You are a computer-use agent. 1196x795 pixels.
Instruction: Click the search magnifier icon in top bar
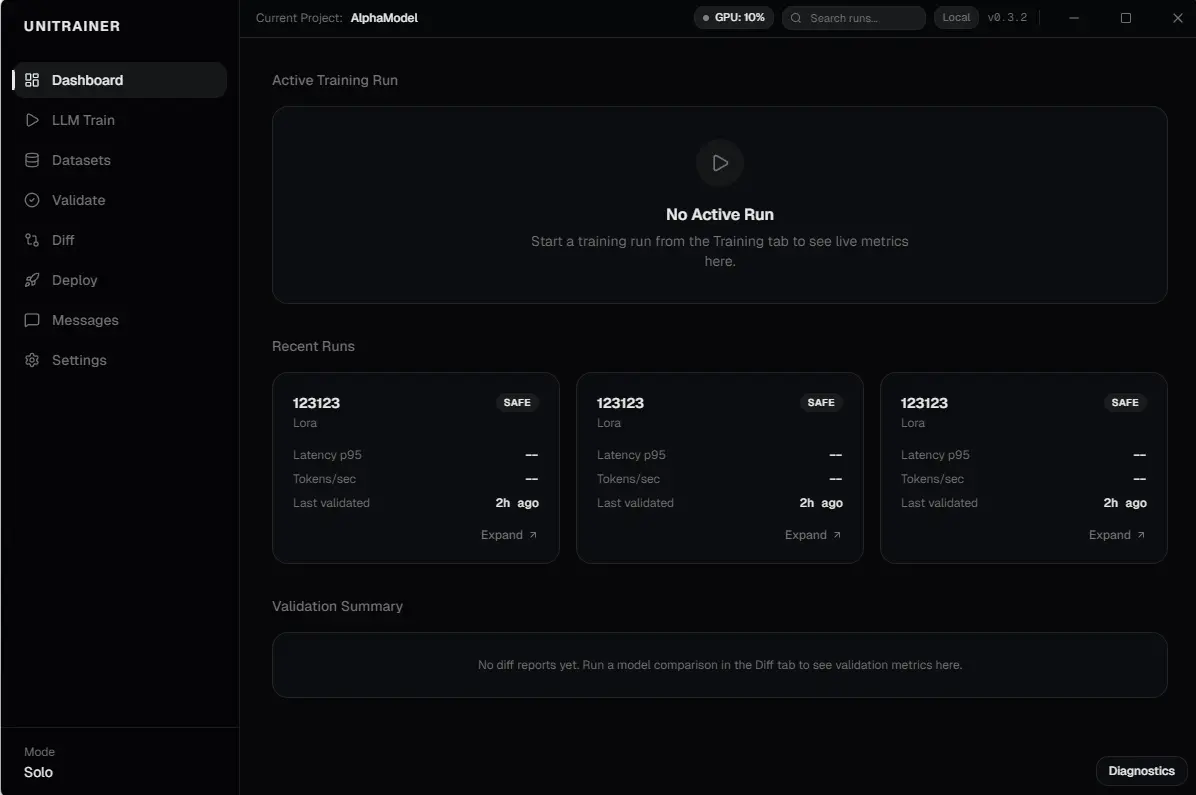point(796,18)
